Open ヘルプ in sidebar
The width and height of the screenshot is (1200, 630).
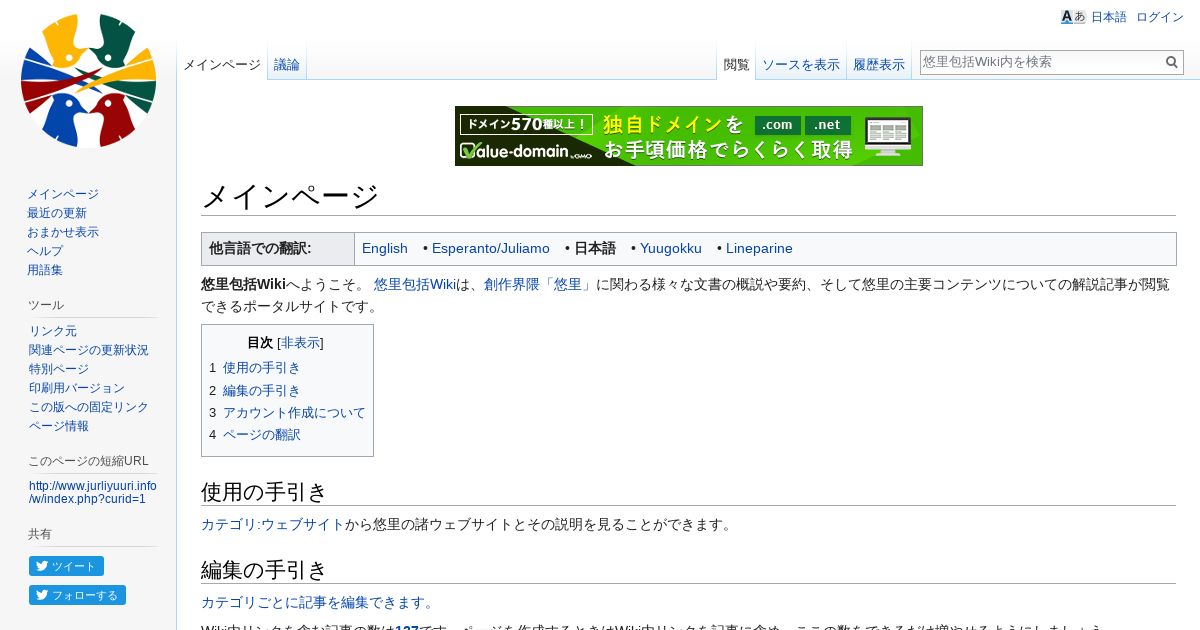pyautogui.click(x=45, y=251)
